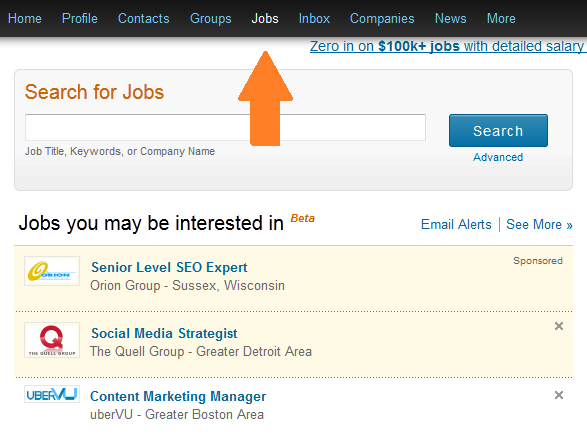Expand the More menu

pos(501,18)
